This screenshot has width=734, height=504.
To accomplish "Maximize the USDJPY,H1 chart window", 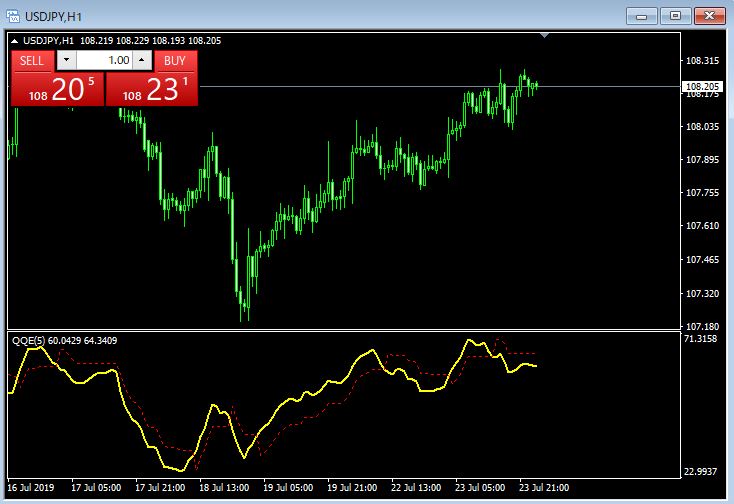I will tap(675, 16).
